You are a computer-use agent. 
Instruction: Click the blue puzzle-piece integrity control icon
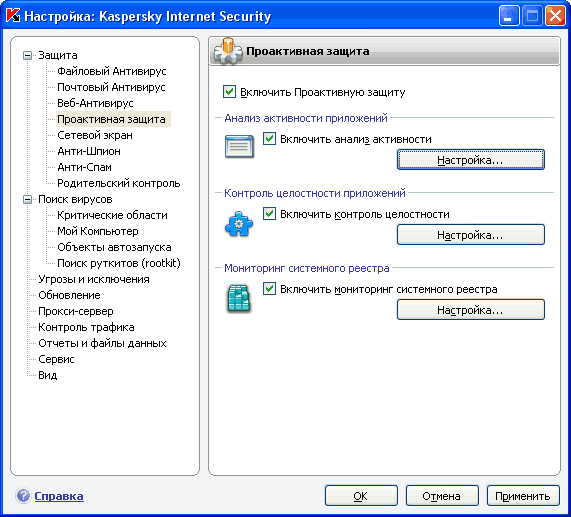(239, 224)
